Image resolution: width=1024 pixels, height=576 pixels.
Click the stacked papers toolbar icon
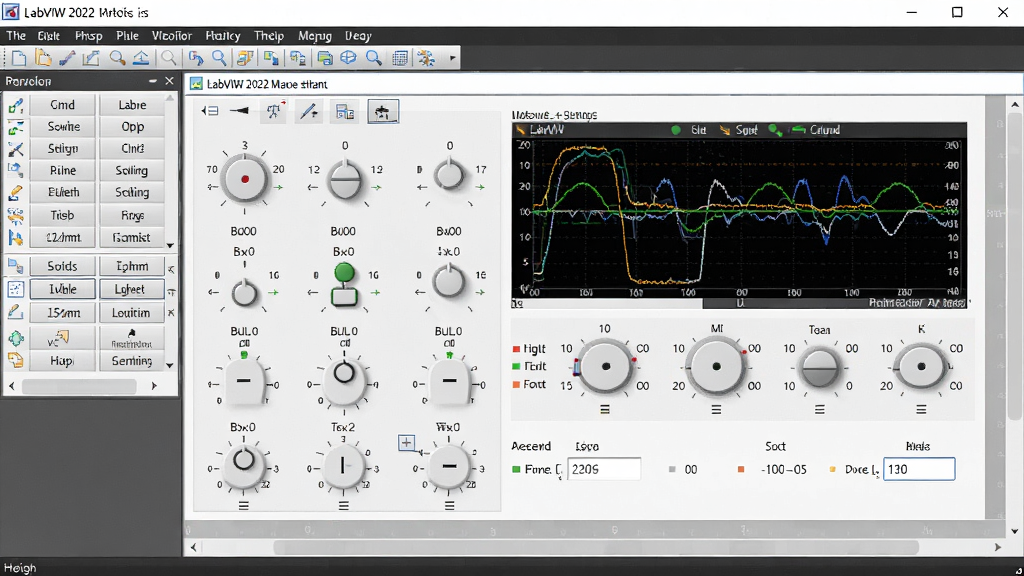245,58
